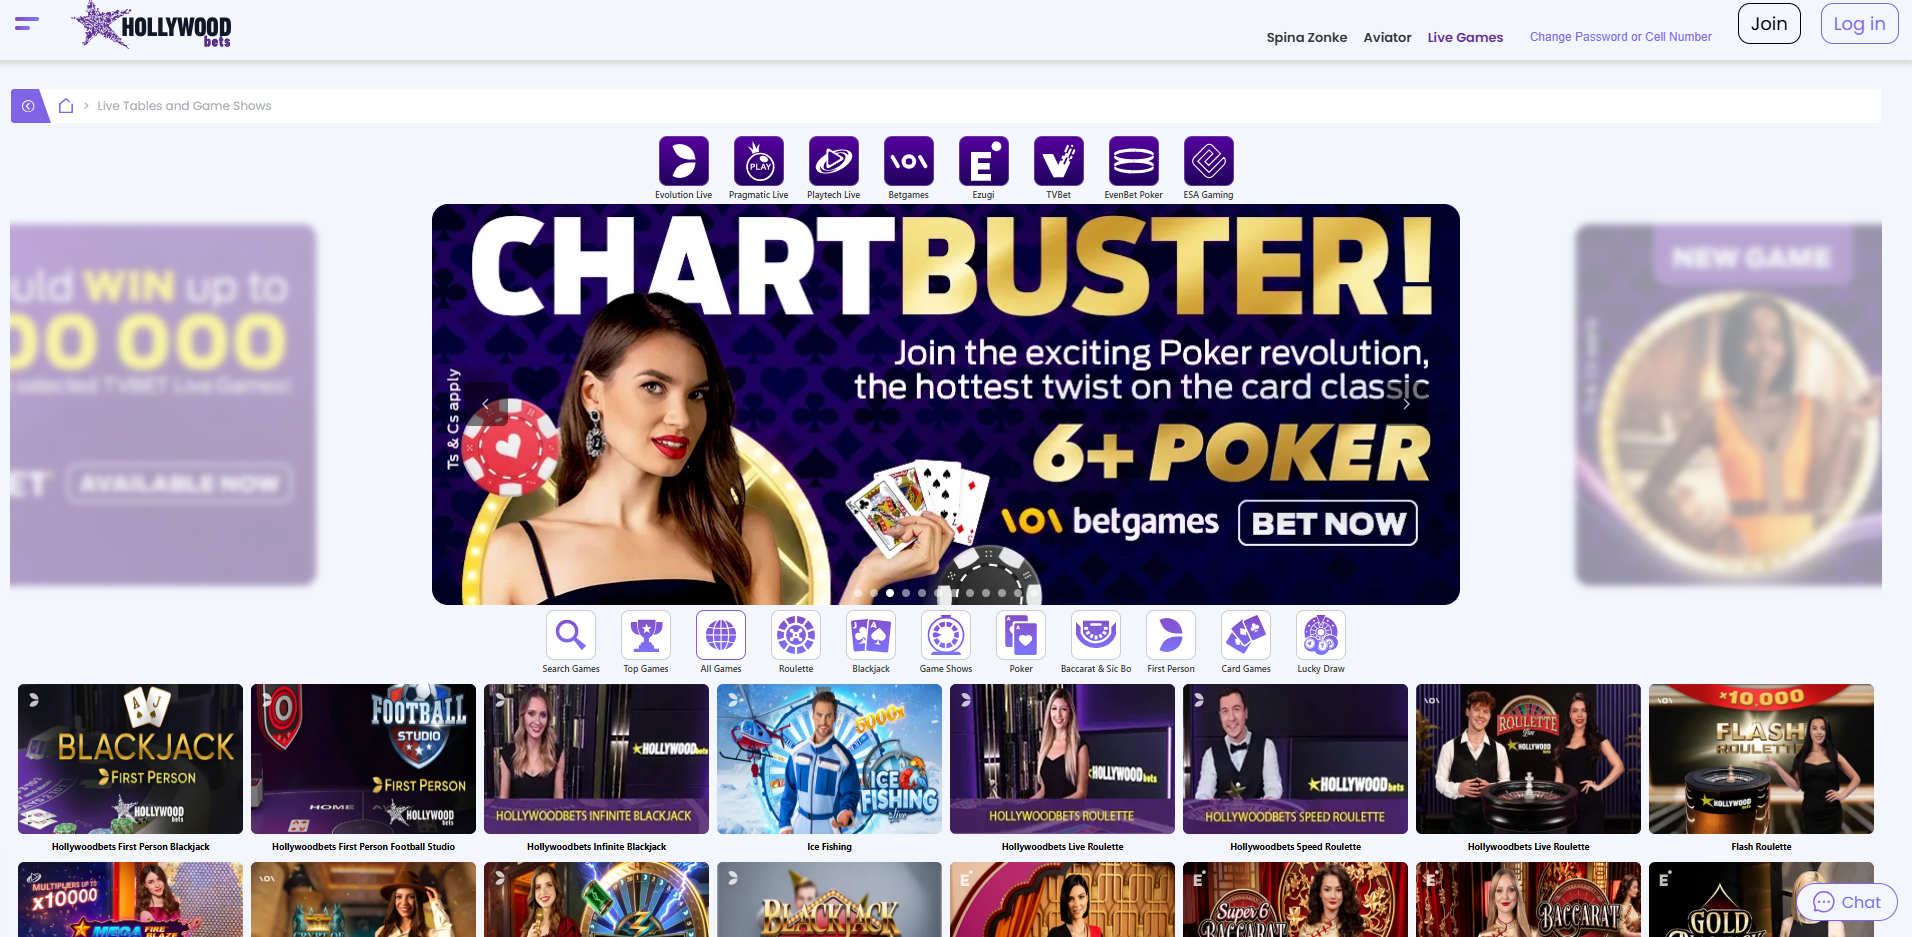Open the Lucky Draw category icon
This screenshot has height=937, width=1912.
click(x=1321, y=635)
